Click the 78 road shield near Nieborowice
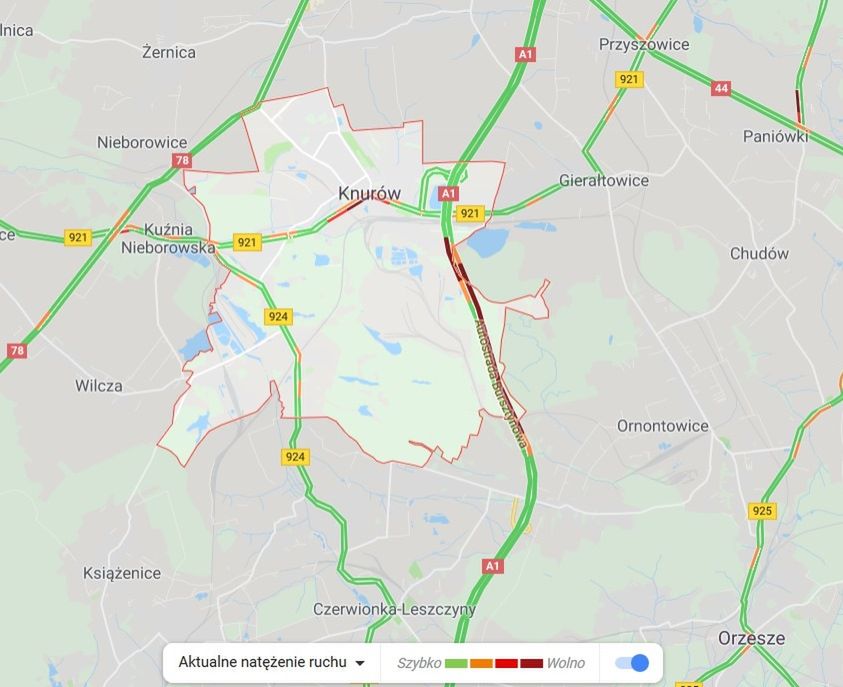Screen dimensions: 843x687 [x=182, y=160]
